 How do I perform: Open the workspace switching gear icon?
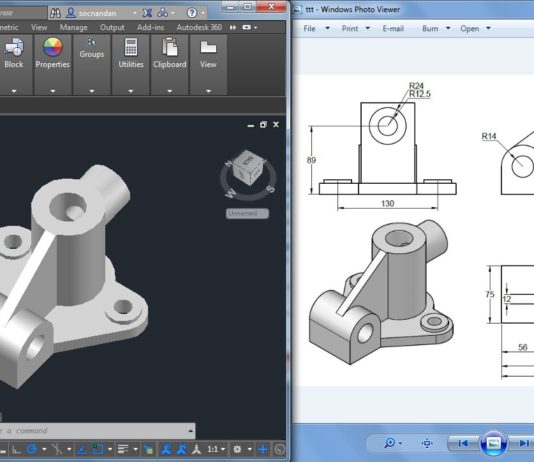(237, 449)
